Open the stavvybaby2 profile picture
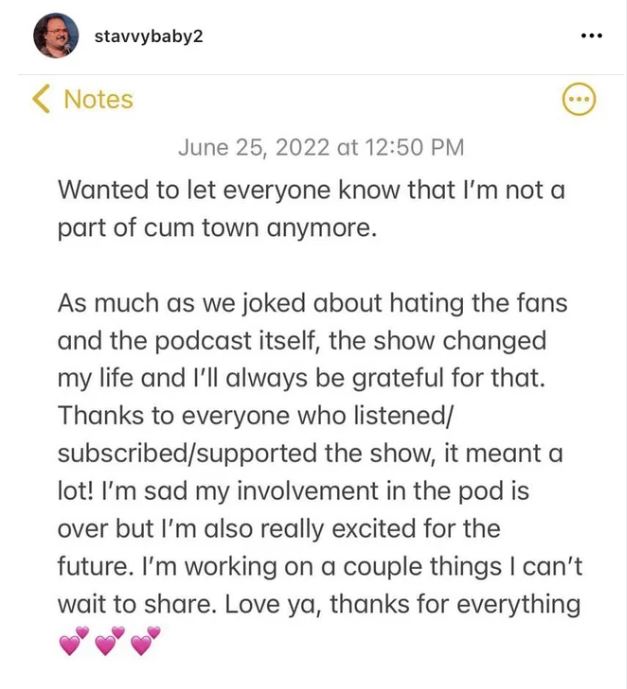This screenshot has width=627, height=689. tap(56, 36)
